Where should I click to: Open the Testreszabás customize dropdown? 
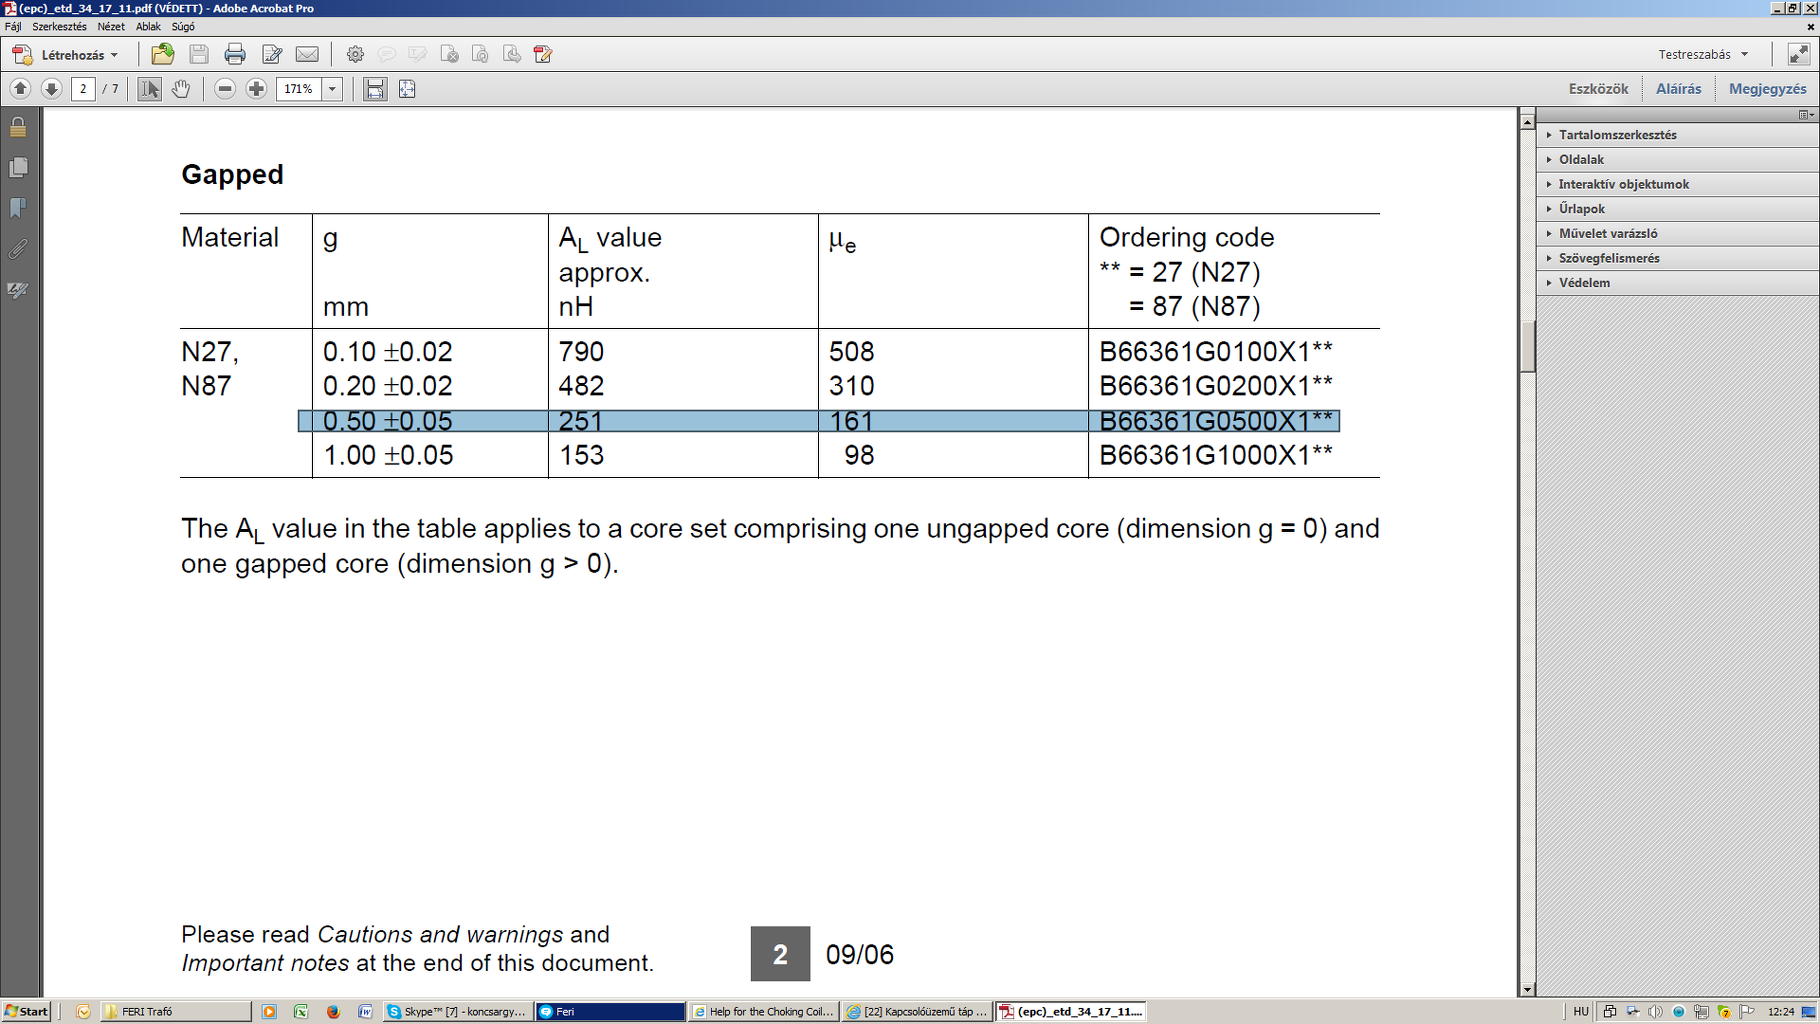pos(1703,54)
